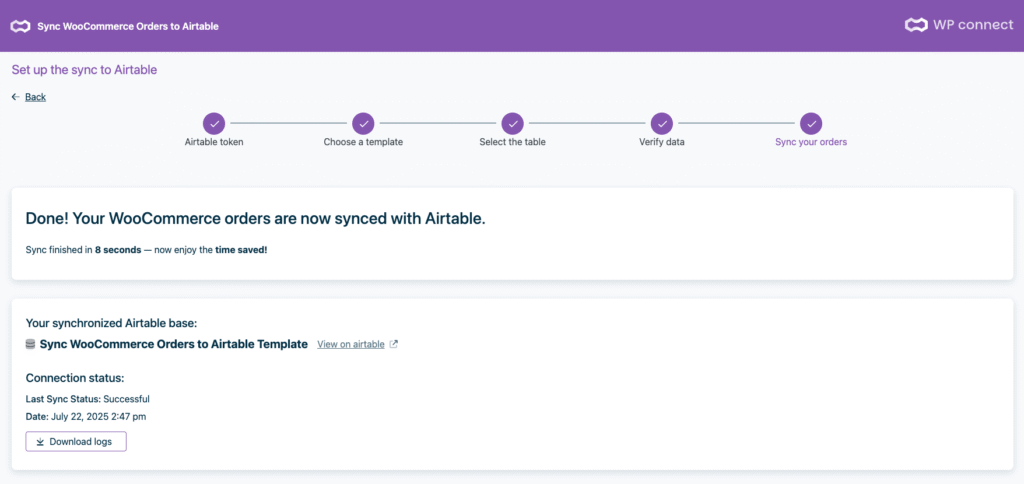Image resolution: width=1024 pixels, height=484 pixels.
Task: Click the Set up the sync to Airtable heading
Action: [84, 70]
